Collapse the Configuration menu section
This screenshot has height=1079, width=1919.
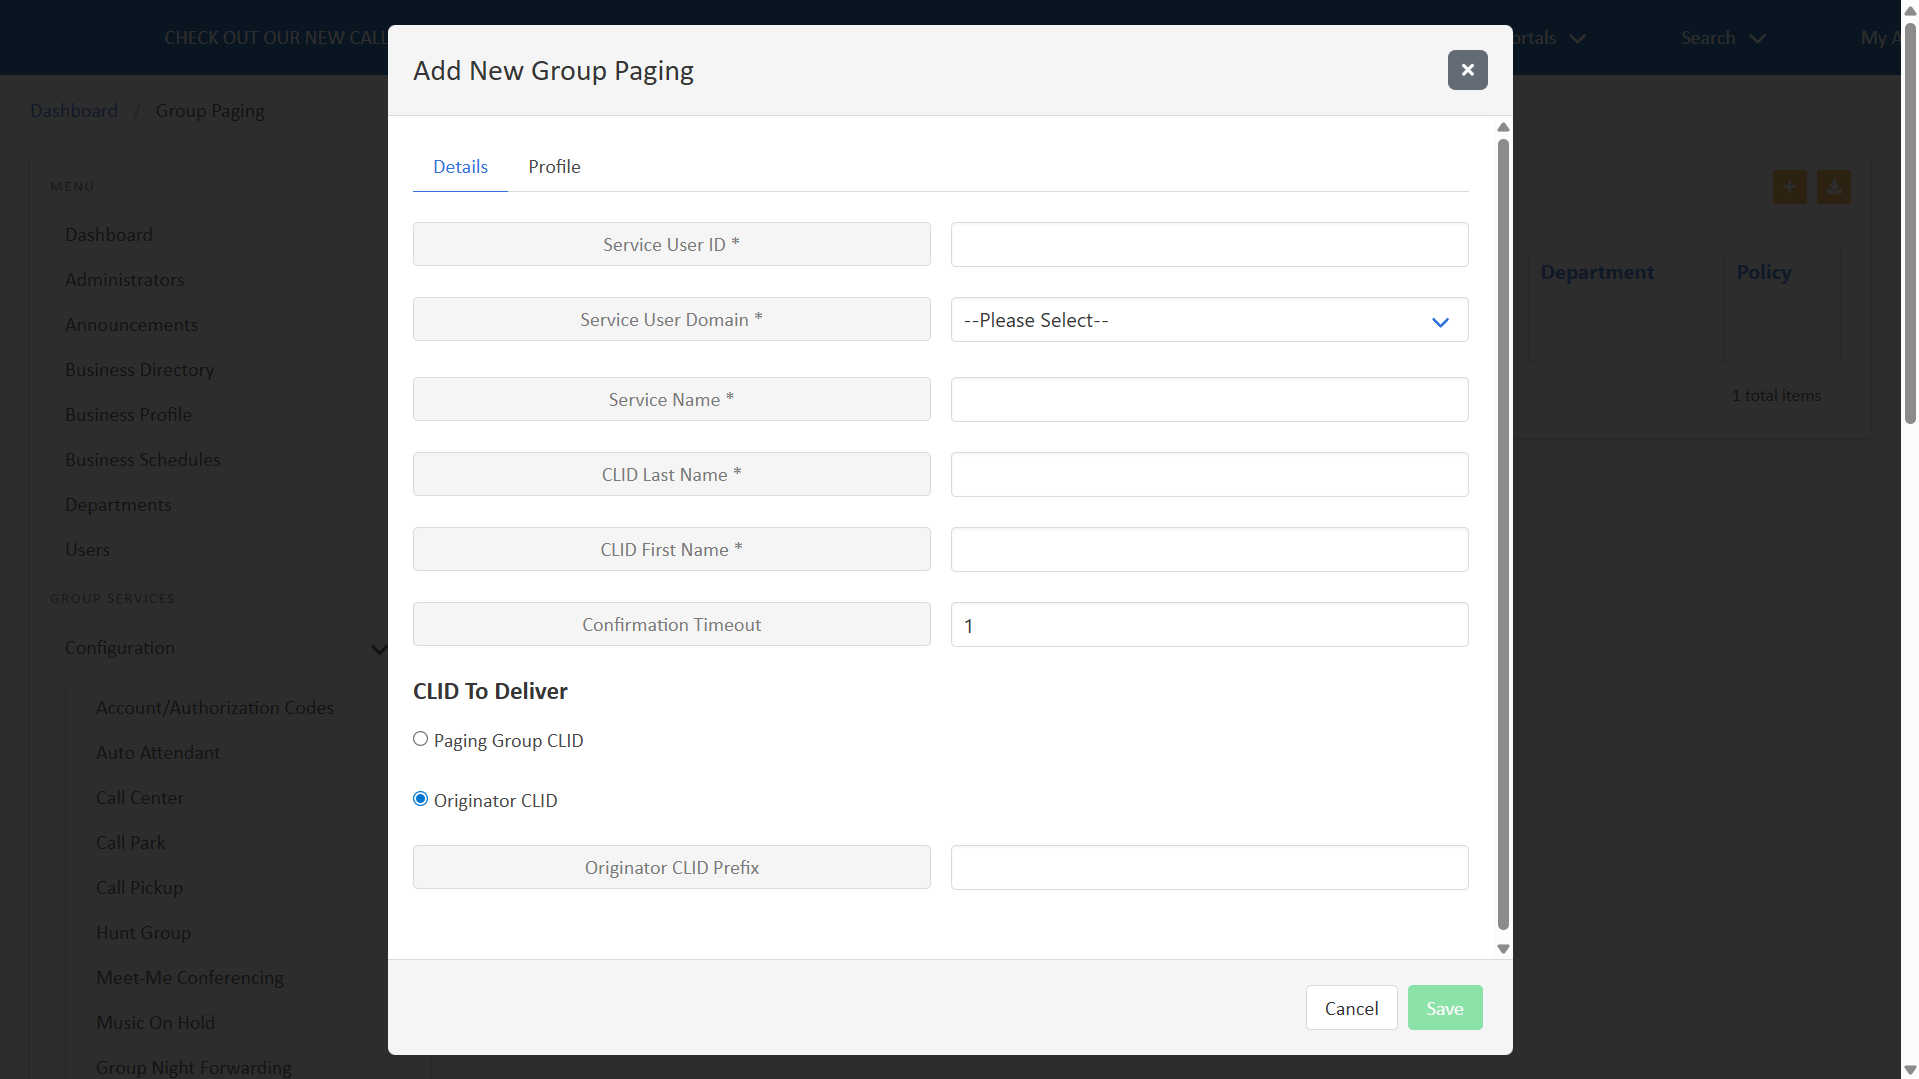378,648
